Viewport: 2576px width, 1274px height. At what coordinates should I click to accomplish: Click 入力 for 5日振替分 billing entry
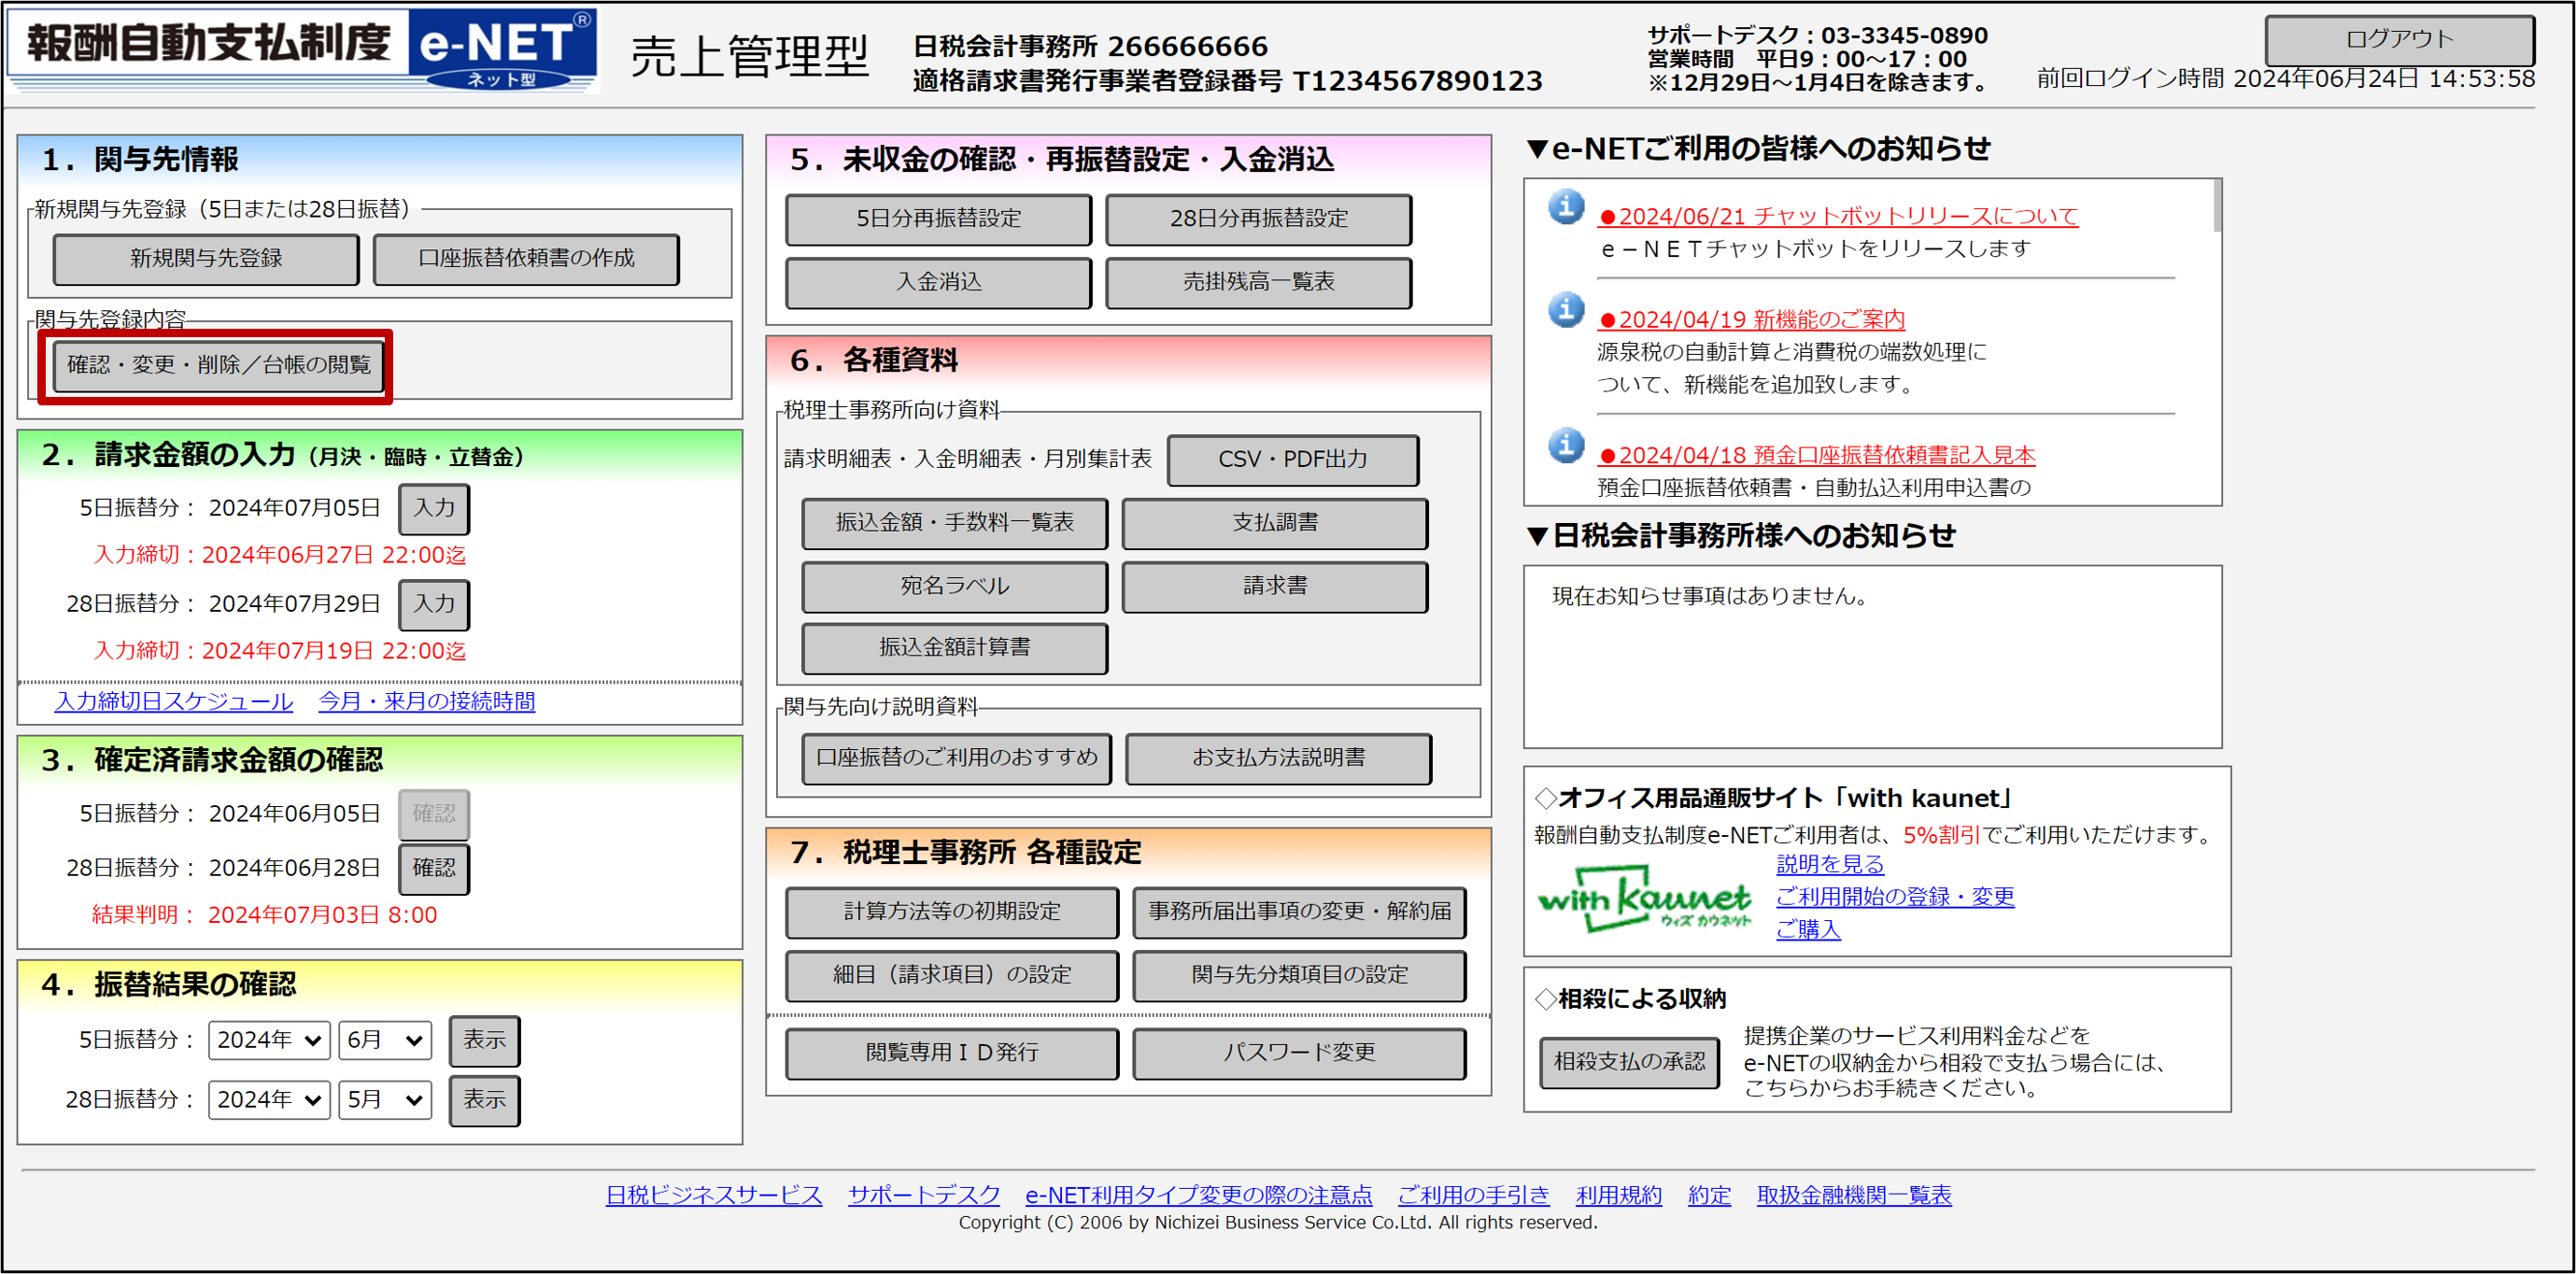click(x=434, y=508)
